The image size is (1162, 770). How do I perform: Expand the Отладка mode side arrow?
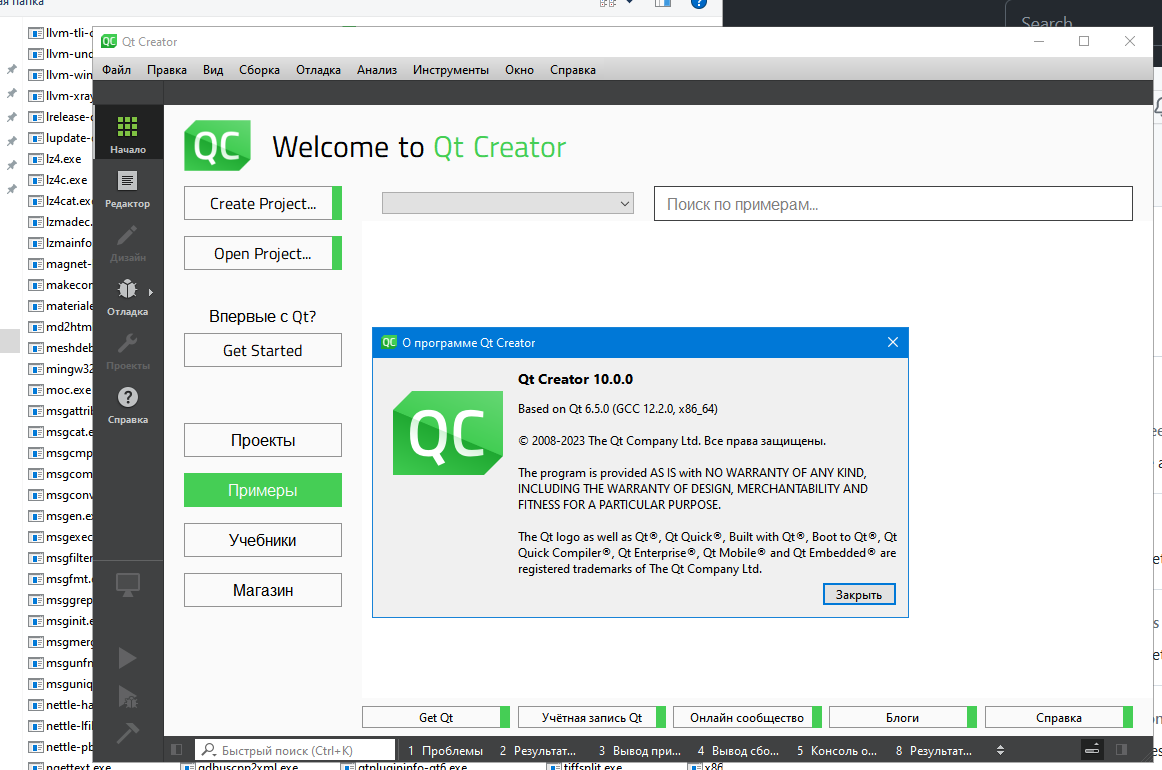pyautogui.click(x=150, y=292)
